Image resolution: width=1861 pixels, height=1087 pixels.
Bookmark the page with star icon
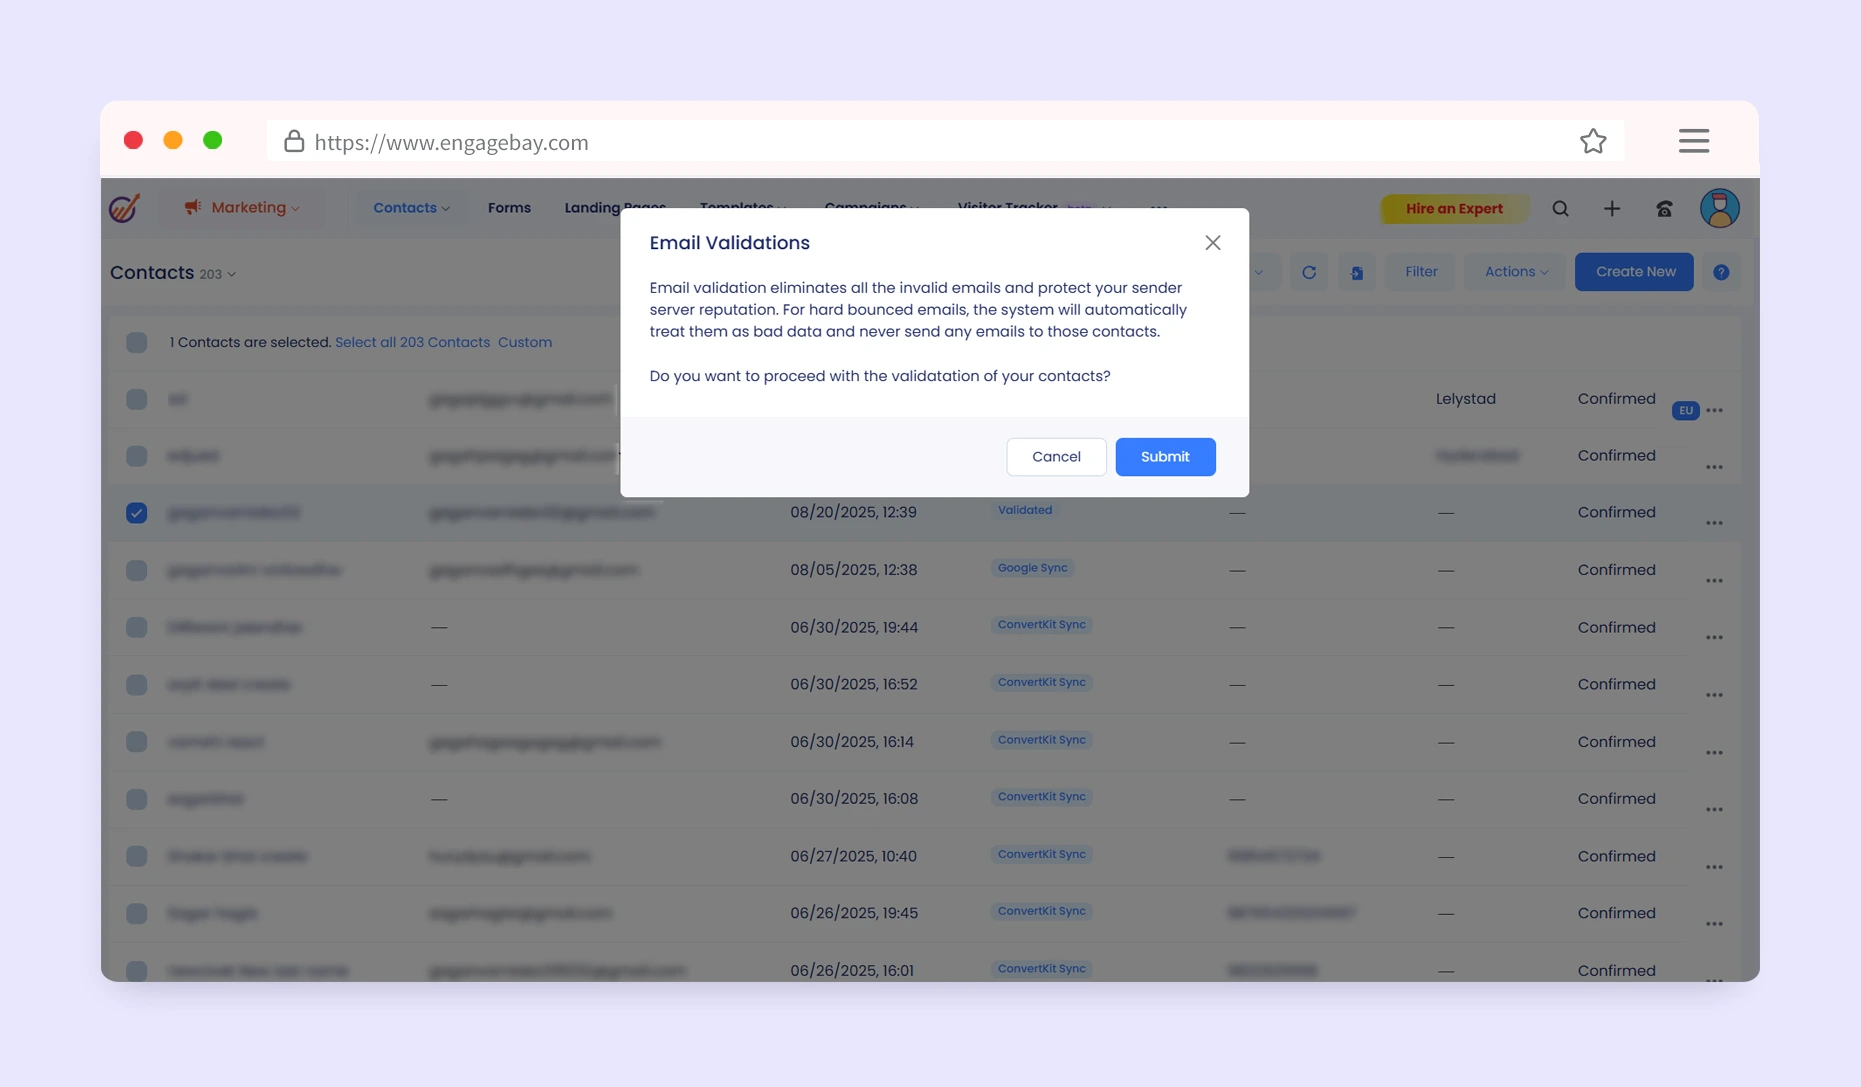[1593, 142]
